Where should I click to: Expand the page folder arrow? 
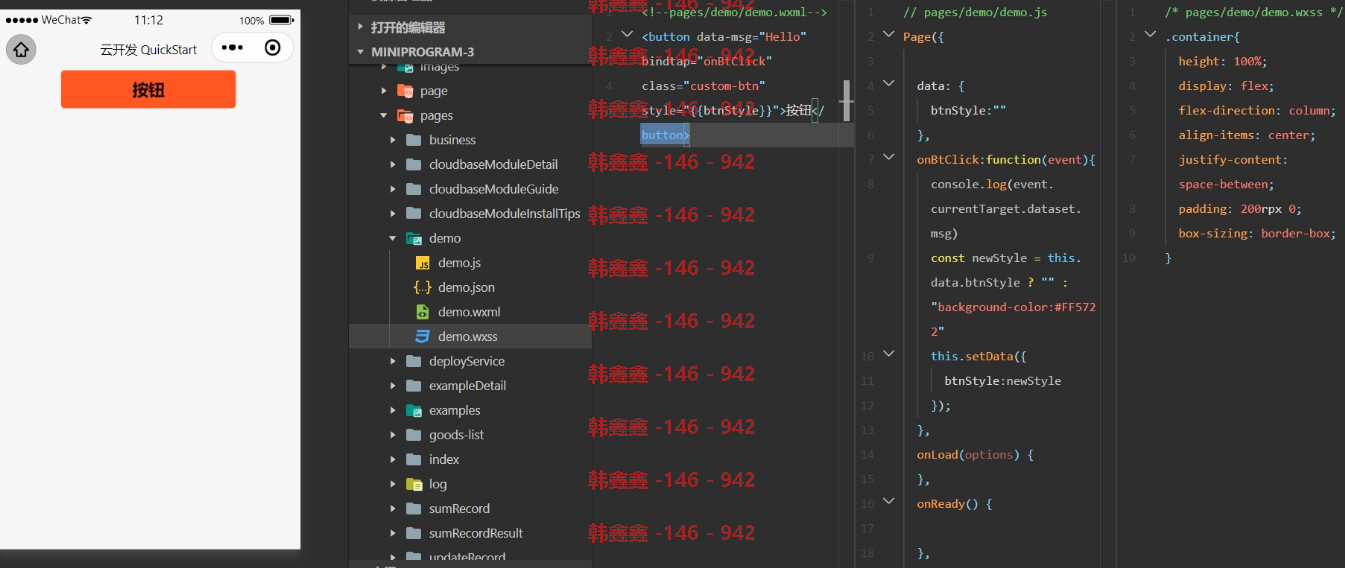point(384,91)
